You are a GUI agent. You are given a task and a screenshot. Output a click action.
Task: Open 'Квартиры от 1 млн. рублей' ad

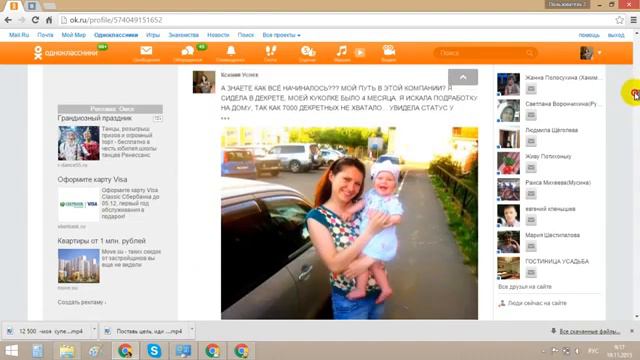(x=102, y=241)
